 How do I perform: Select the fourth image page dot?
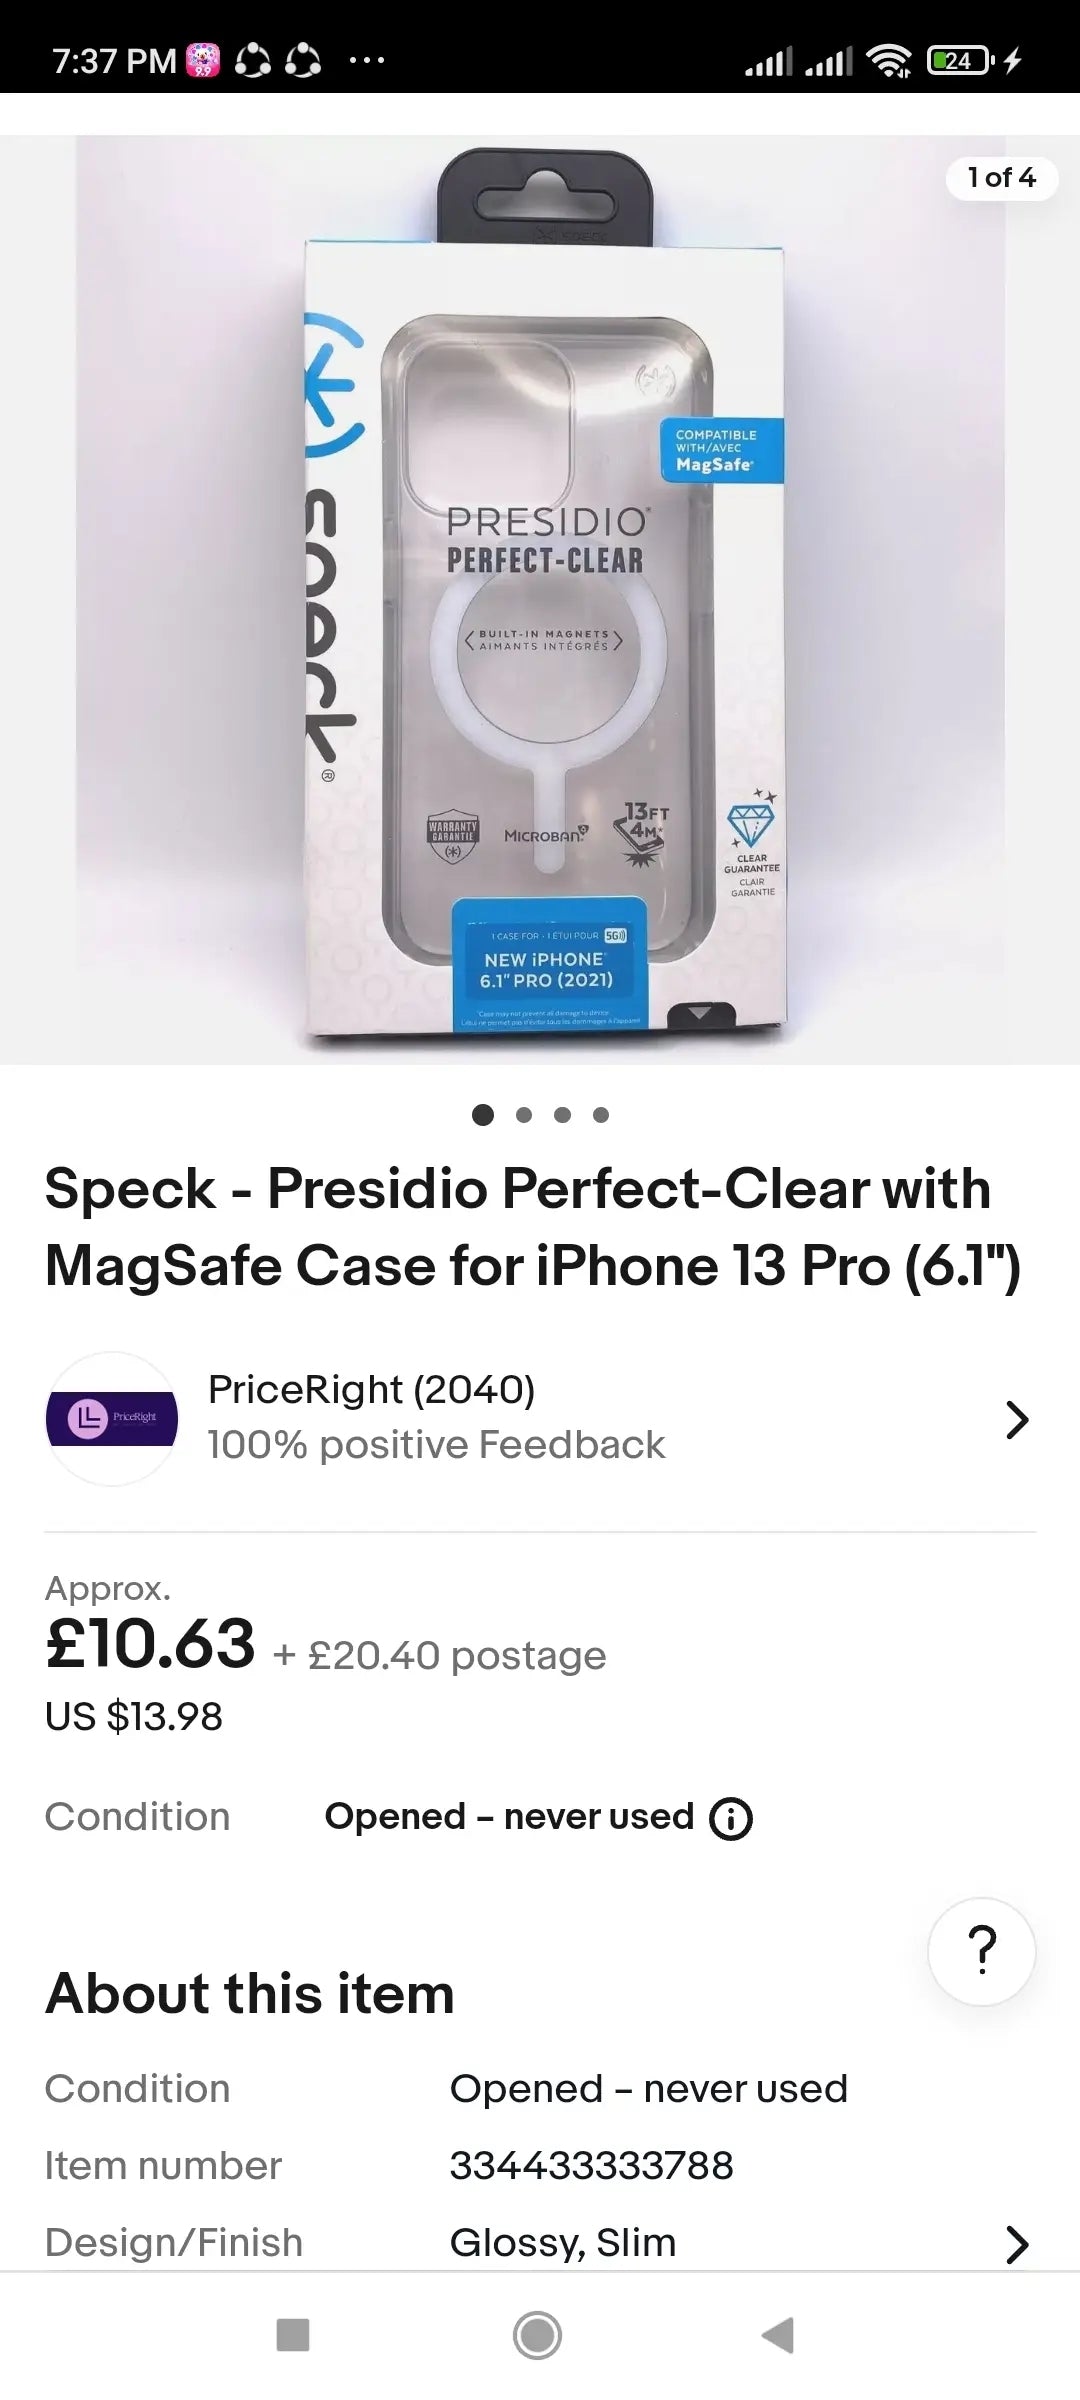pyautogui.click(x=601, y=1115)
